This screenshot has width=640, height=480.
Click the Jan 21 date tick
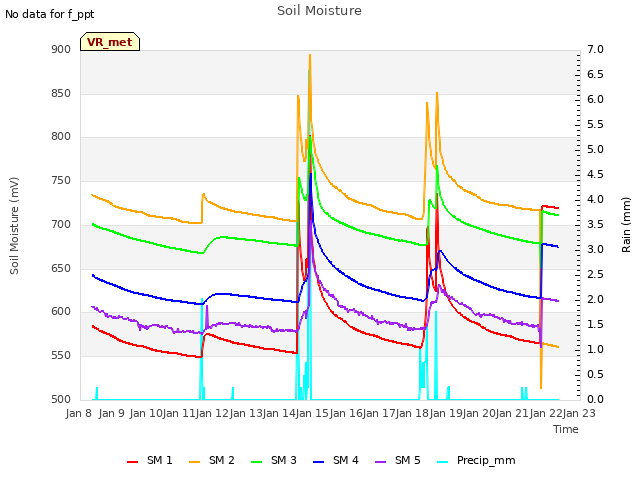[x=512, y=413]
